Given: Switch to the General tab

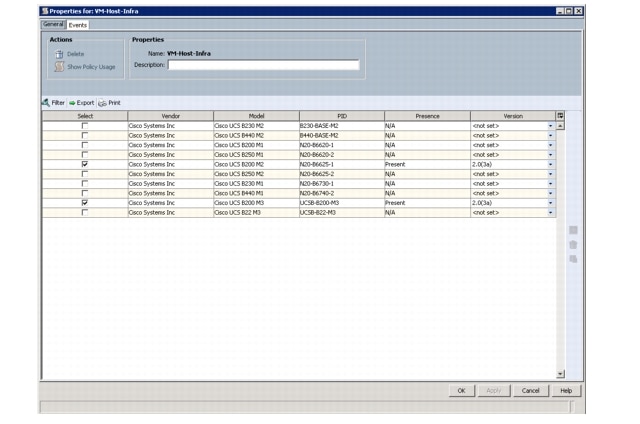Looking at the screenshot, I should tap(53, 24).
